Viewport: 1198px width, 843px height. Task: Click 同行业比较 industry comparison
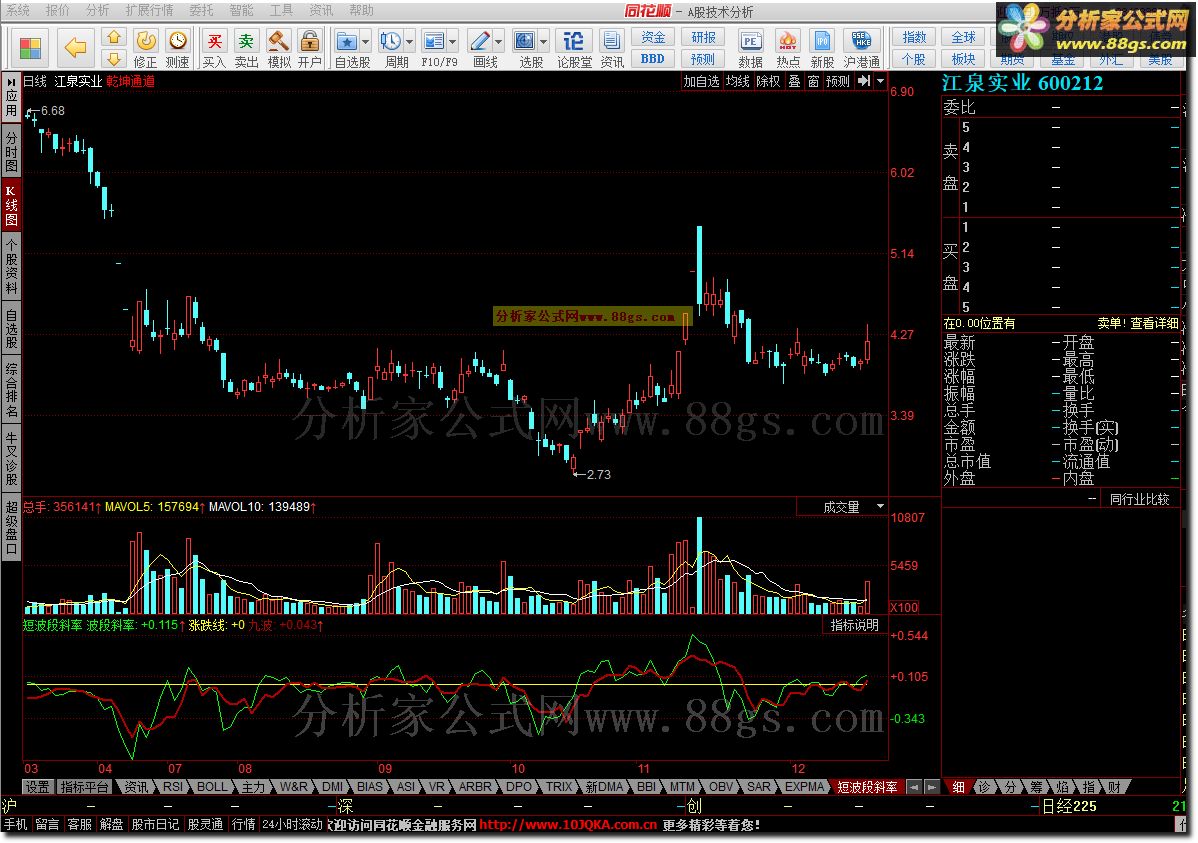pyautogui.click(x=1139, y=499)
